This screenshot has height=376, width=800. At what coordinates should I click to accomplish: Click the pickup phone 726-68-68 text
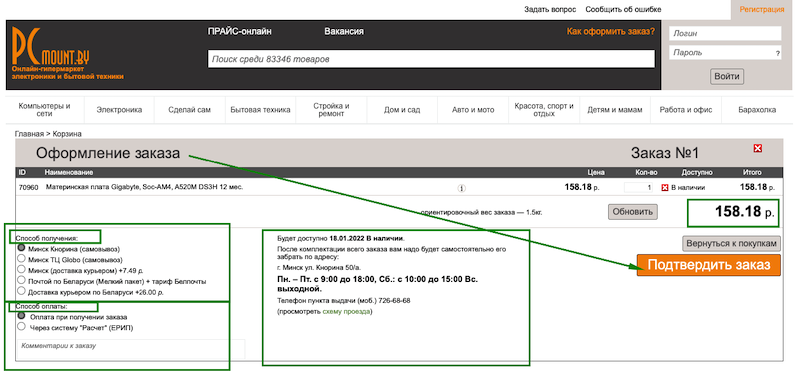pos(394,300)
